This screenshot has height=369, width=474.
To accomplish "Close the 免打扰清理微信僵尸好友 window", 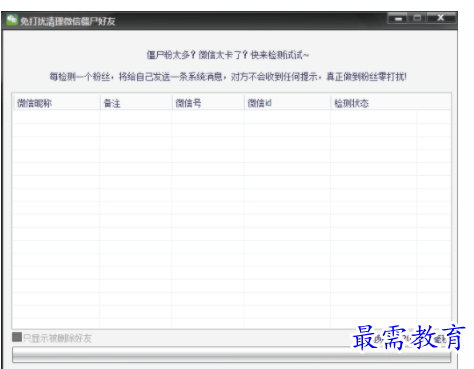I will coord(441,18).
